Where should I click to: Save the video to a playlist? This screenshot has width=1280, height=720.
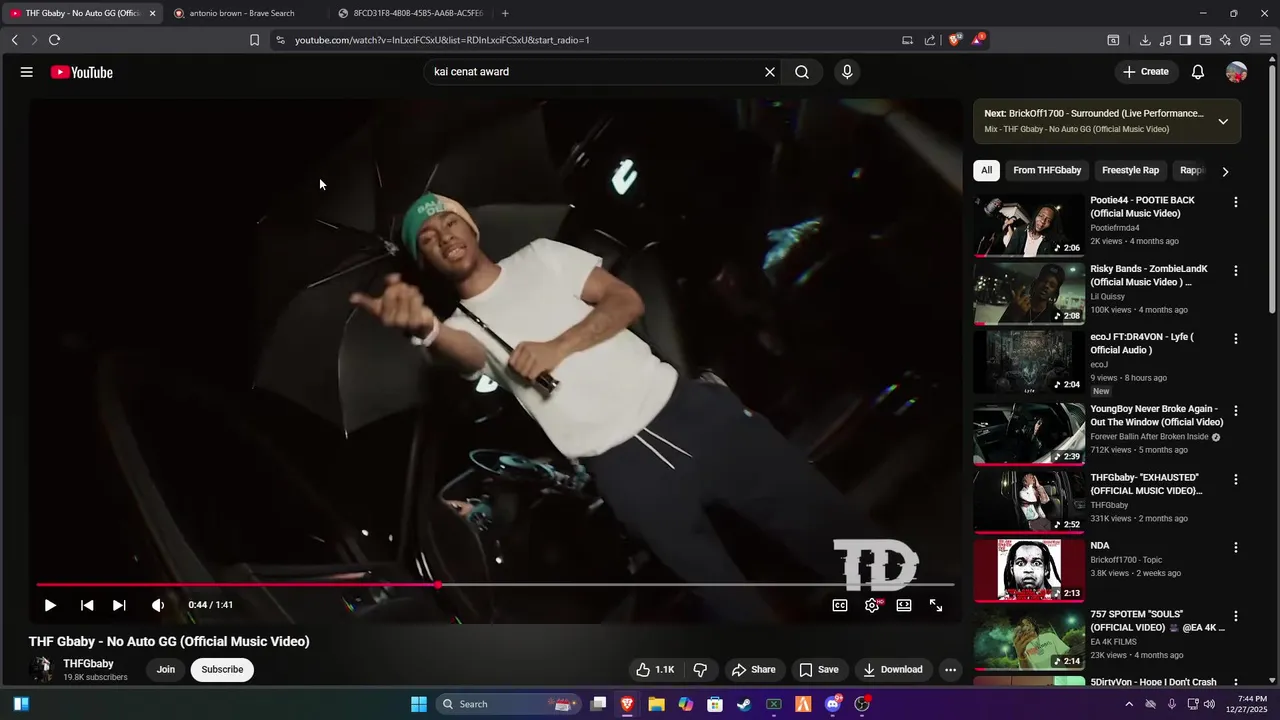[x=818, y=670]
